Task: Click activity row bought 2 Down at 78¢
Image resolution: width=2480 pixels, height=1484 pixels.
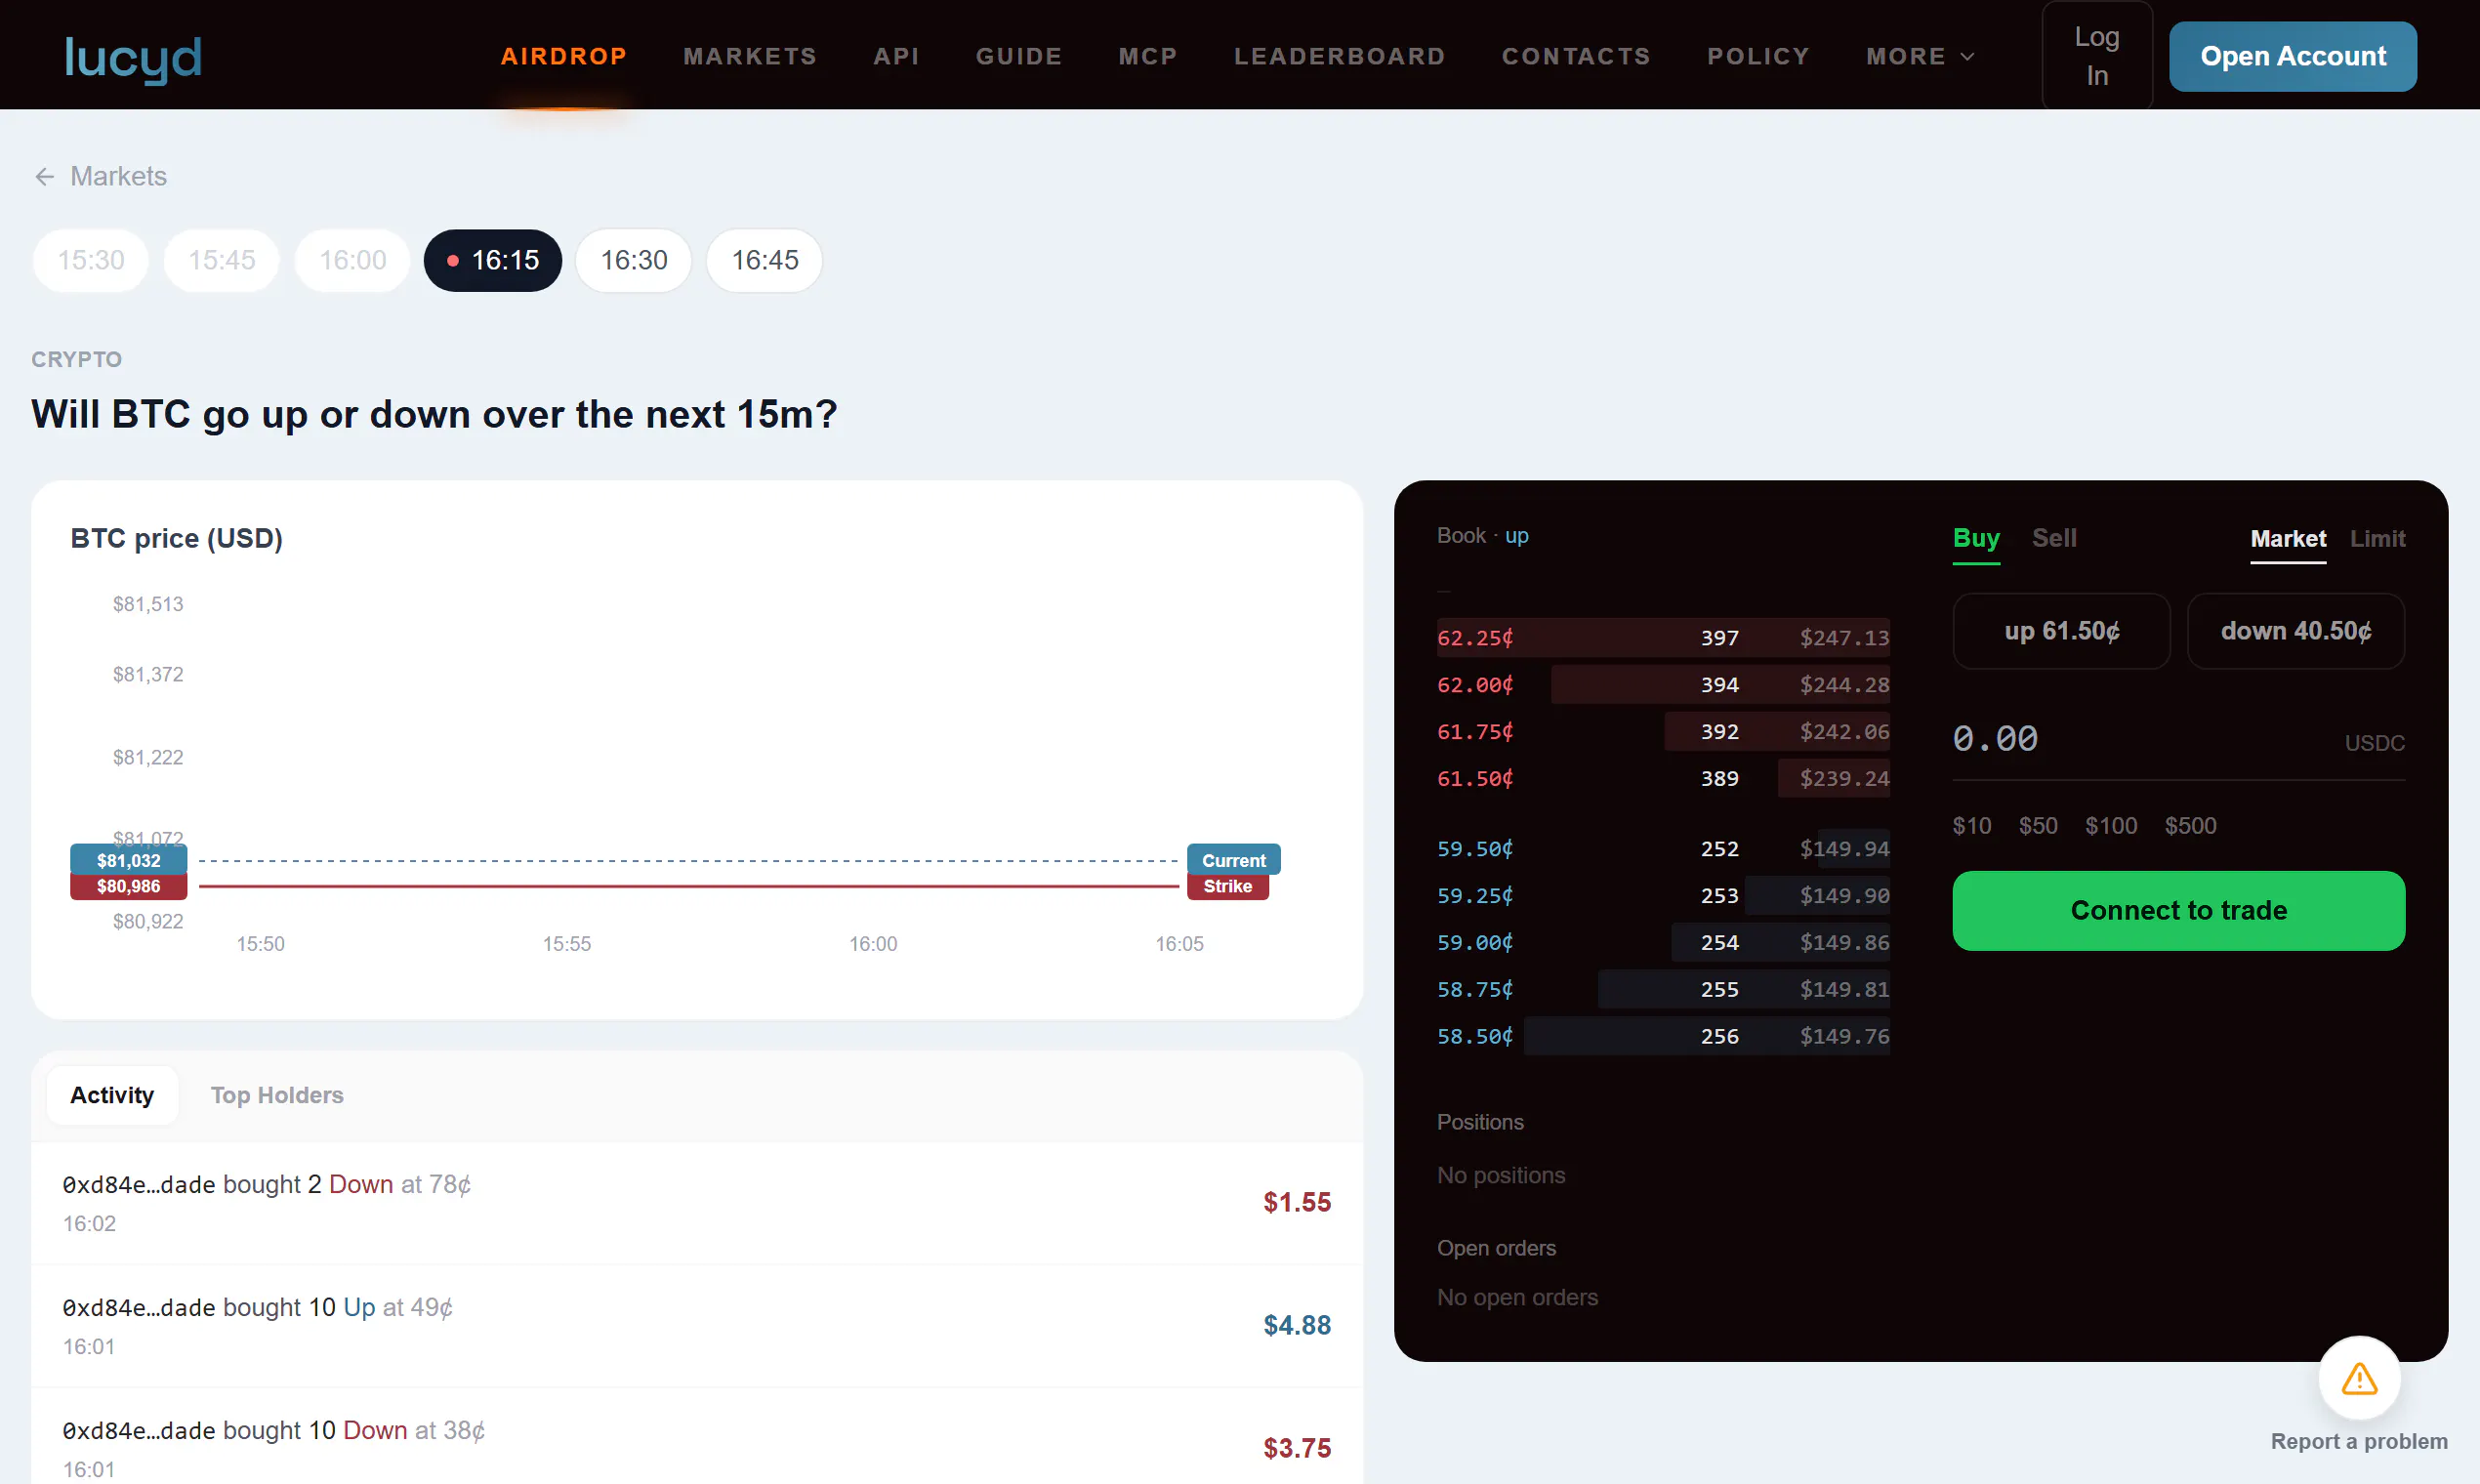Action: coord(697,1203)
